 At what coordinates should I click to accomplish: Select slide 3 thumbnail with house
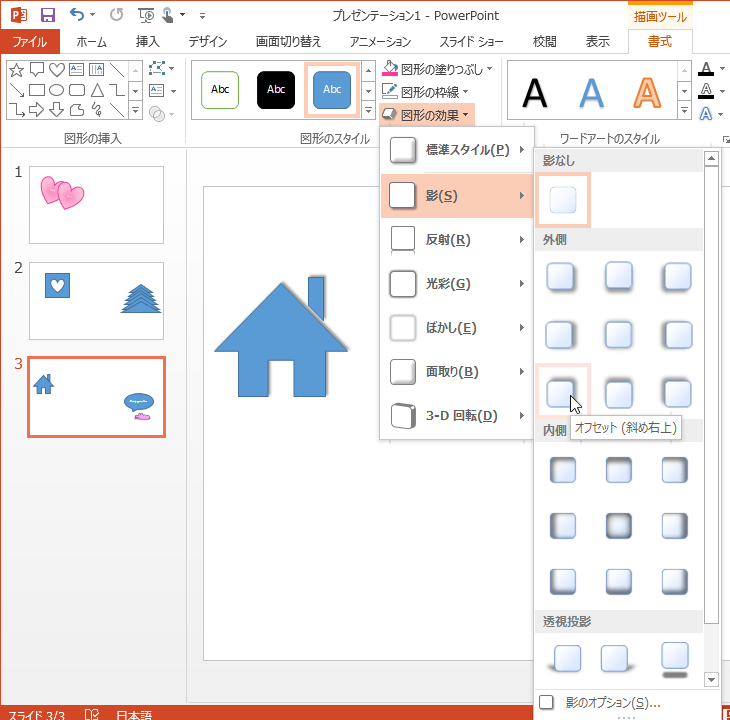[96, 397]
